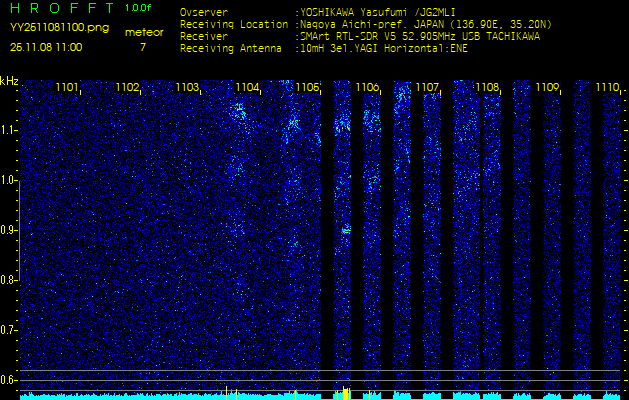Click the 1110 time marker
The image size is (629, 400).
click(608, 87)
